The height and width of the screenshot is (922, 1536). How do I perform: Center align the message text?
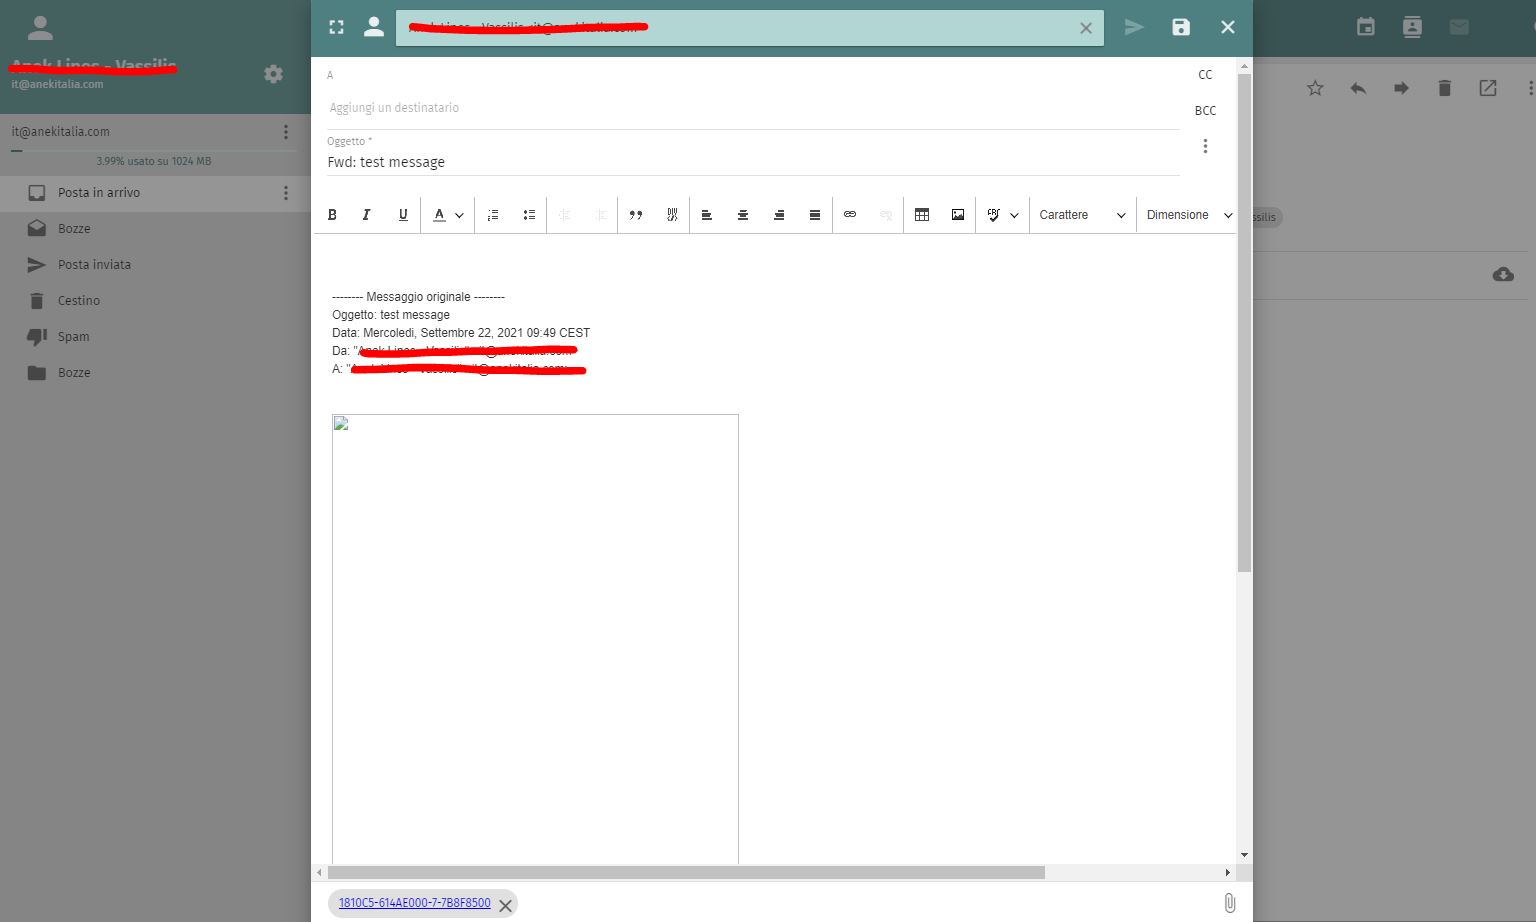[743, 215]
